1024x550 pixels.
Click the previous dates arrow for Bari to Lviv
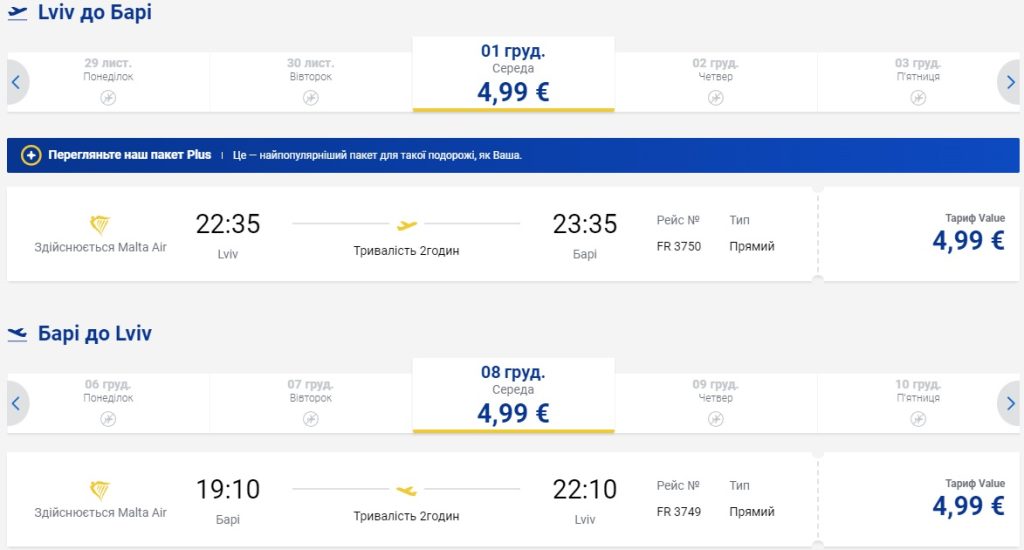[x=16, y=404]
